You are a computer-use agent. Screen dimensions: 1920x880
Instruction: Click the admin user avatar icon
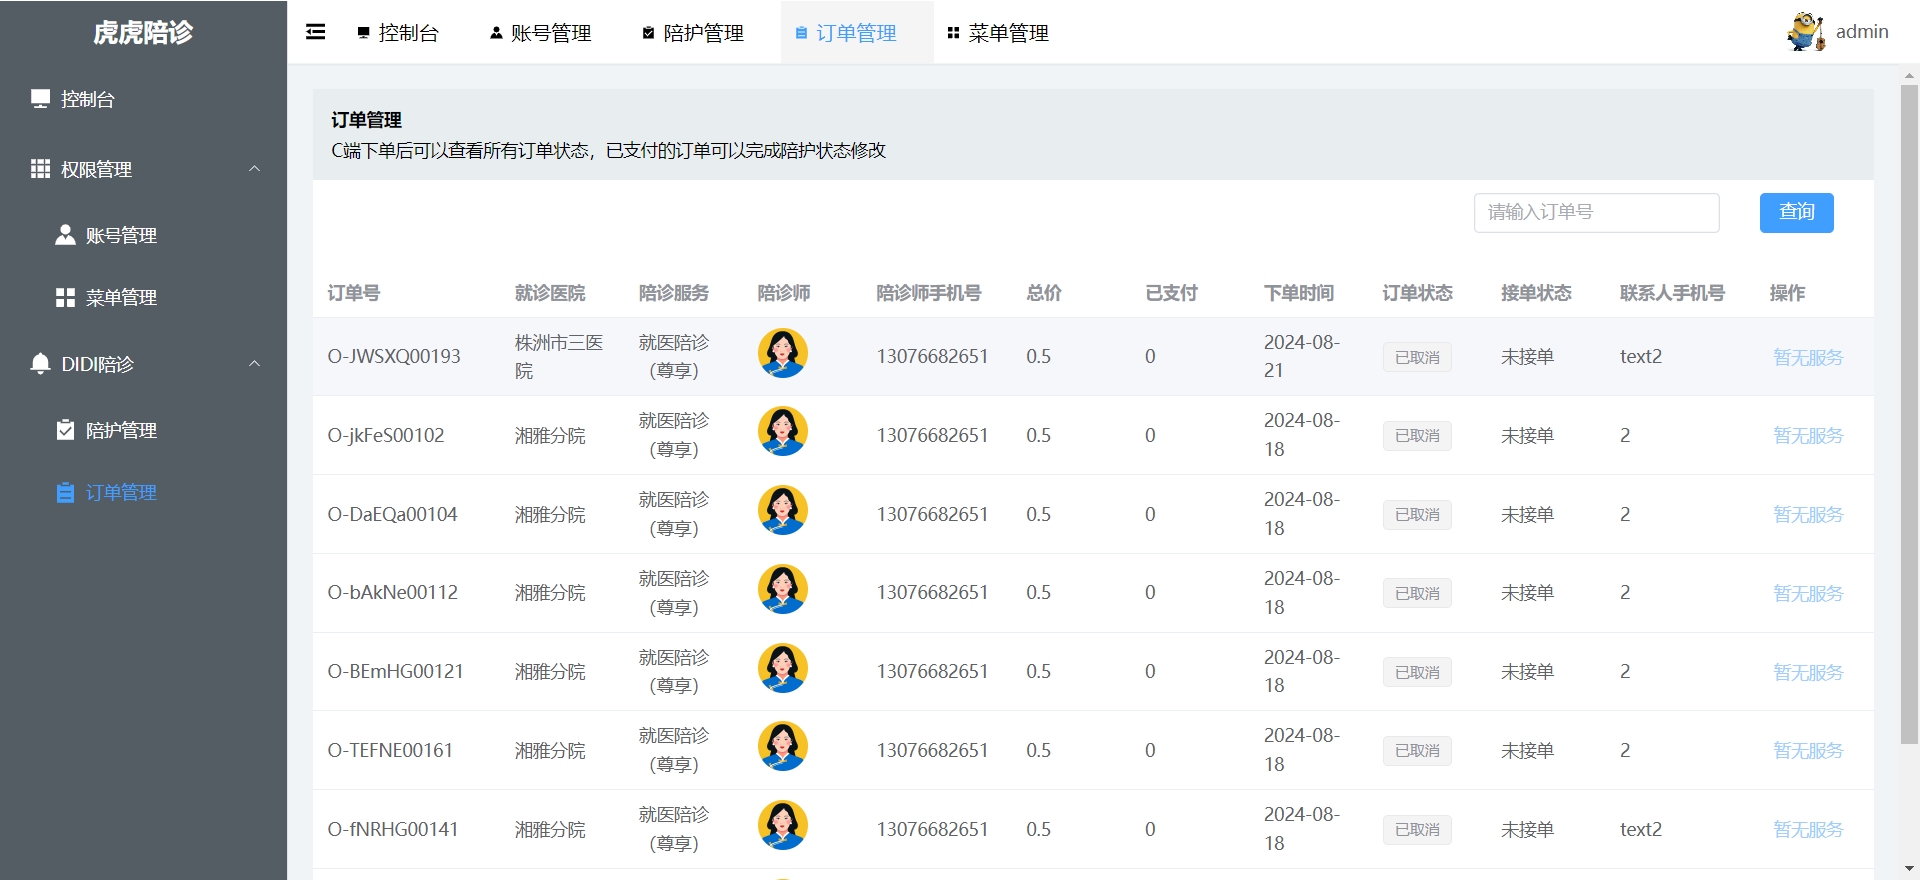point(1805,32)
